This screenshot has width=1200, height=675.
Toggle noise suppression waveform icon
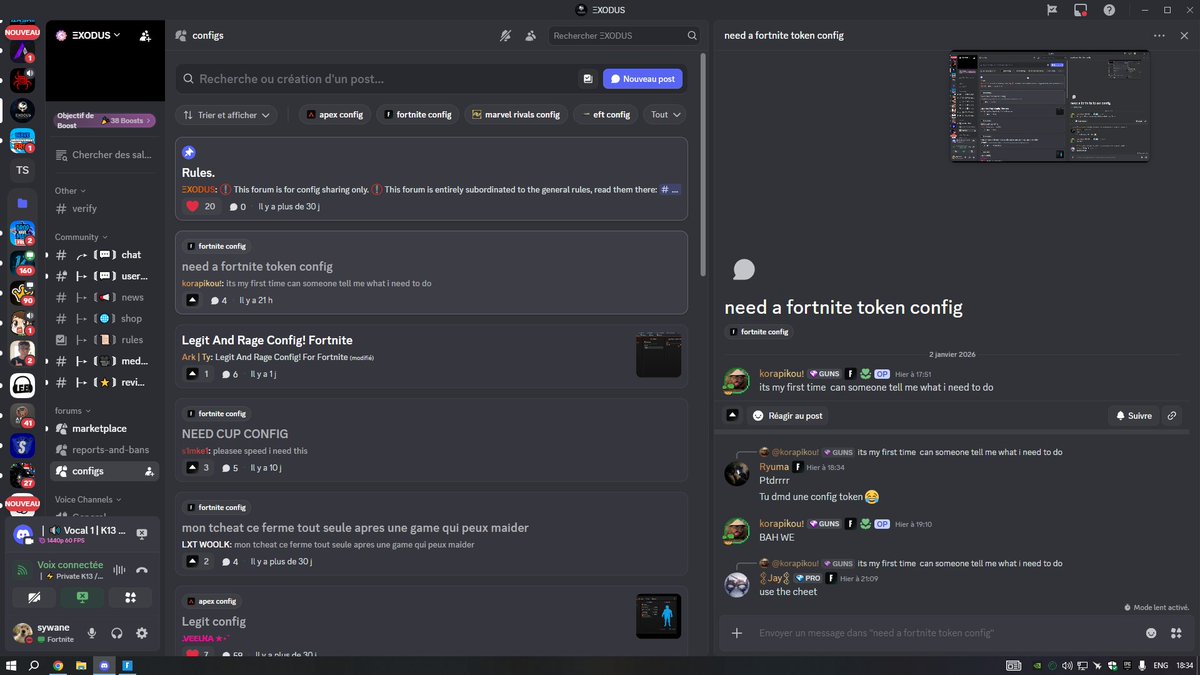[120, 570]
